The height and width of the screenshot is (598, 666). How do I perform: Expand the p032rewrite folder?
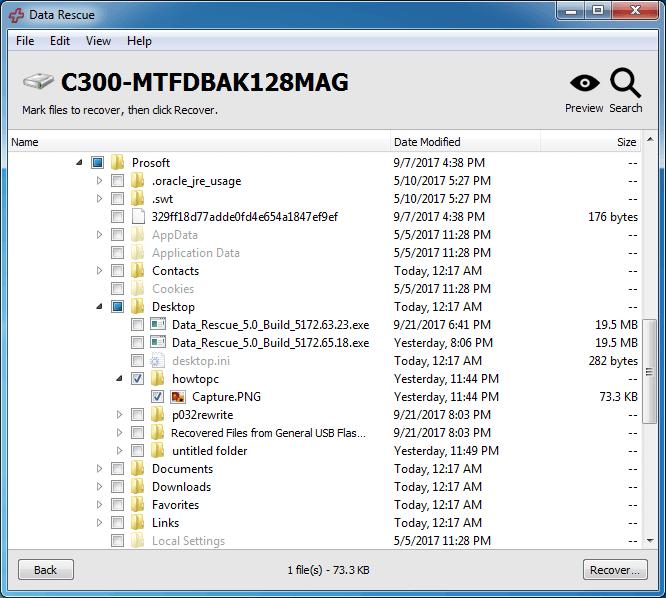click(x=119, y=415)
